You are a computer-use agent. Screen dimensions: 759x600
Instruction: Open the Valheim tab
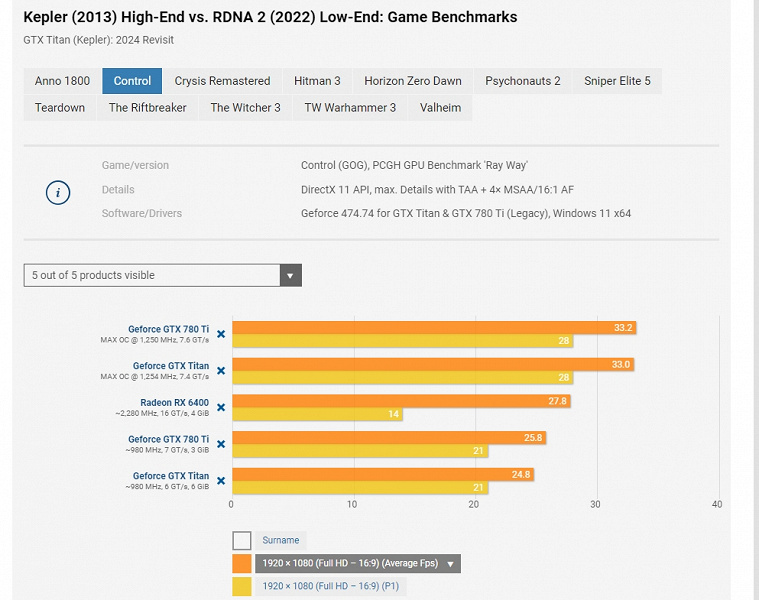click(440, 108)
